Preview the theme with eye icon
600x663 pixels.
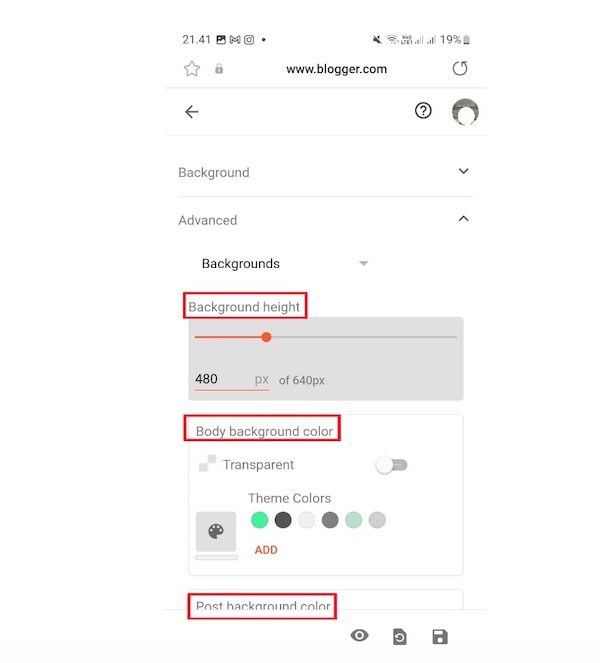[359, 636]
